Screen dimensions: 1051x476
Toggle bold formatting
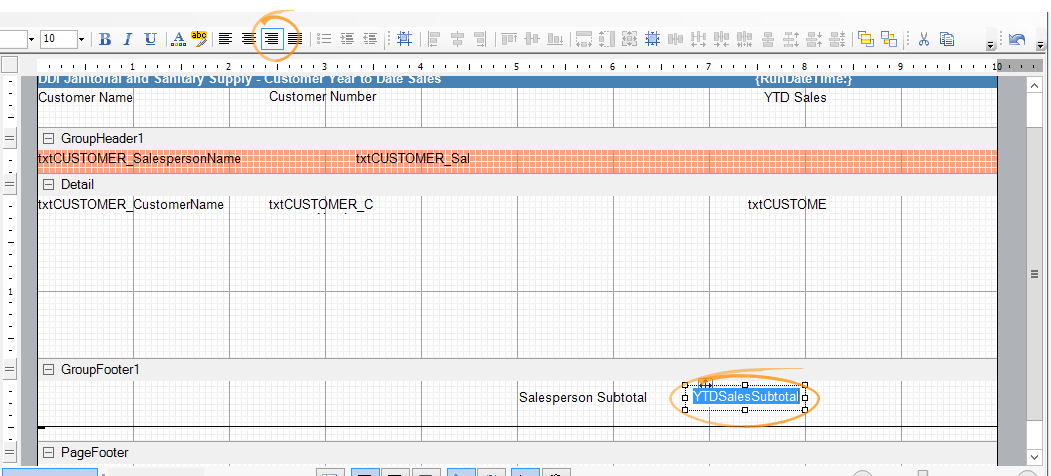[x=105, y=39]
